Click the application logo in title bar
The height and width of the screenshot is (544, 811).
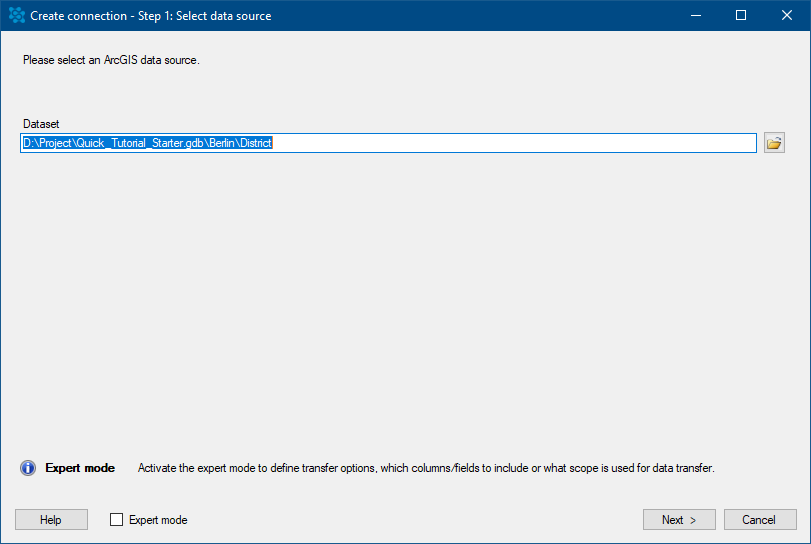tap(17, 16)
